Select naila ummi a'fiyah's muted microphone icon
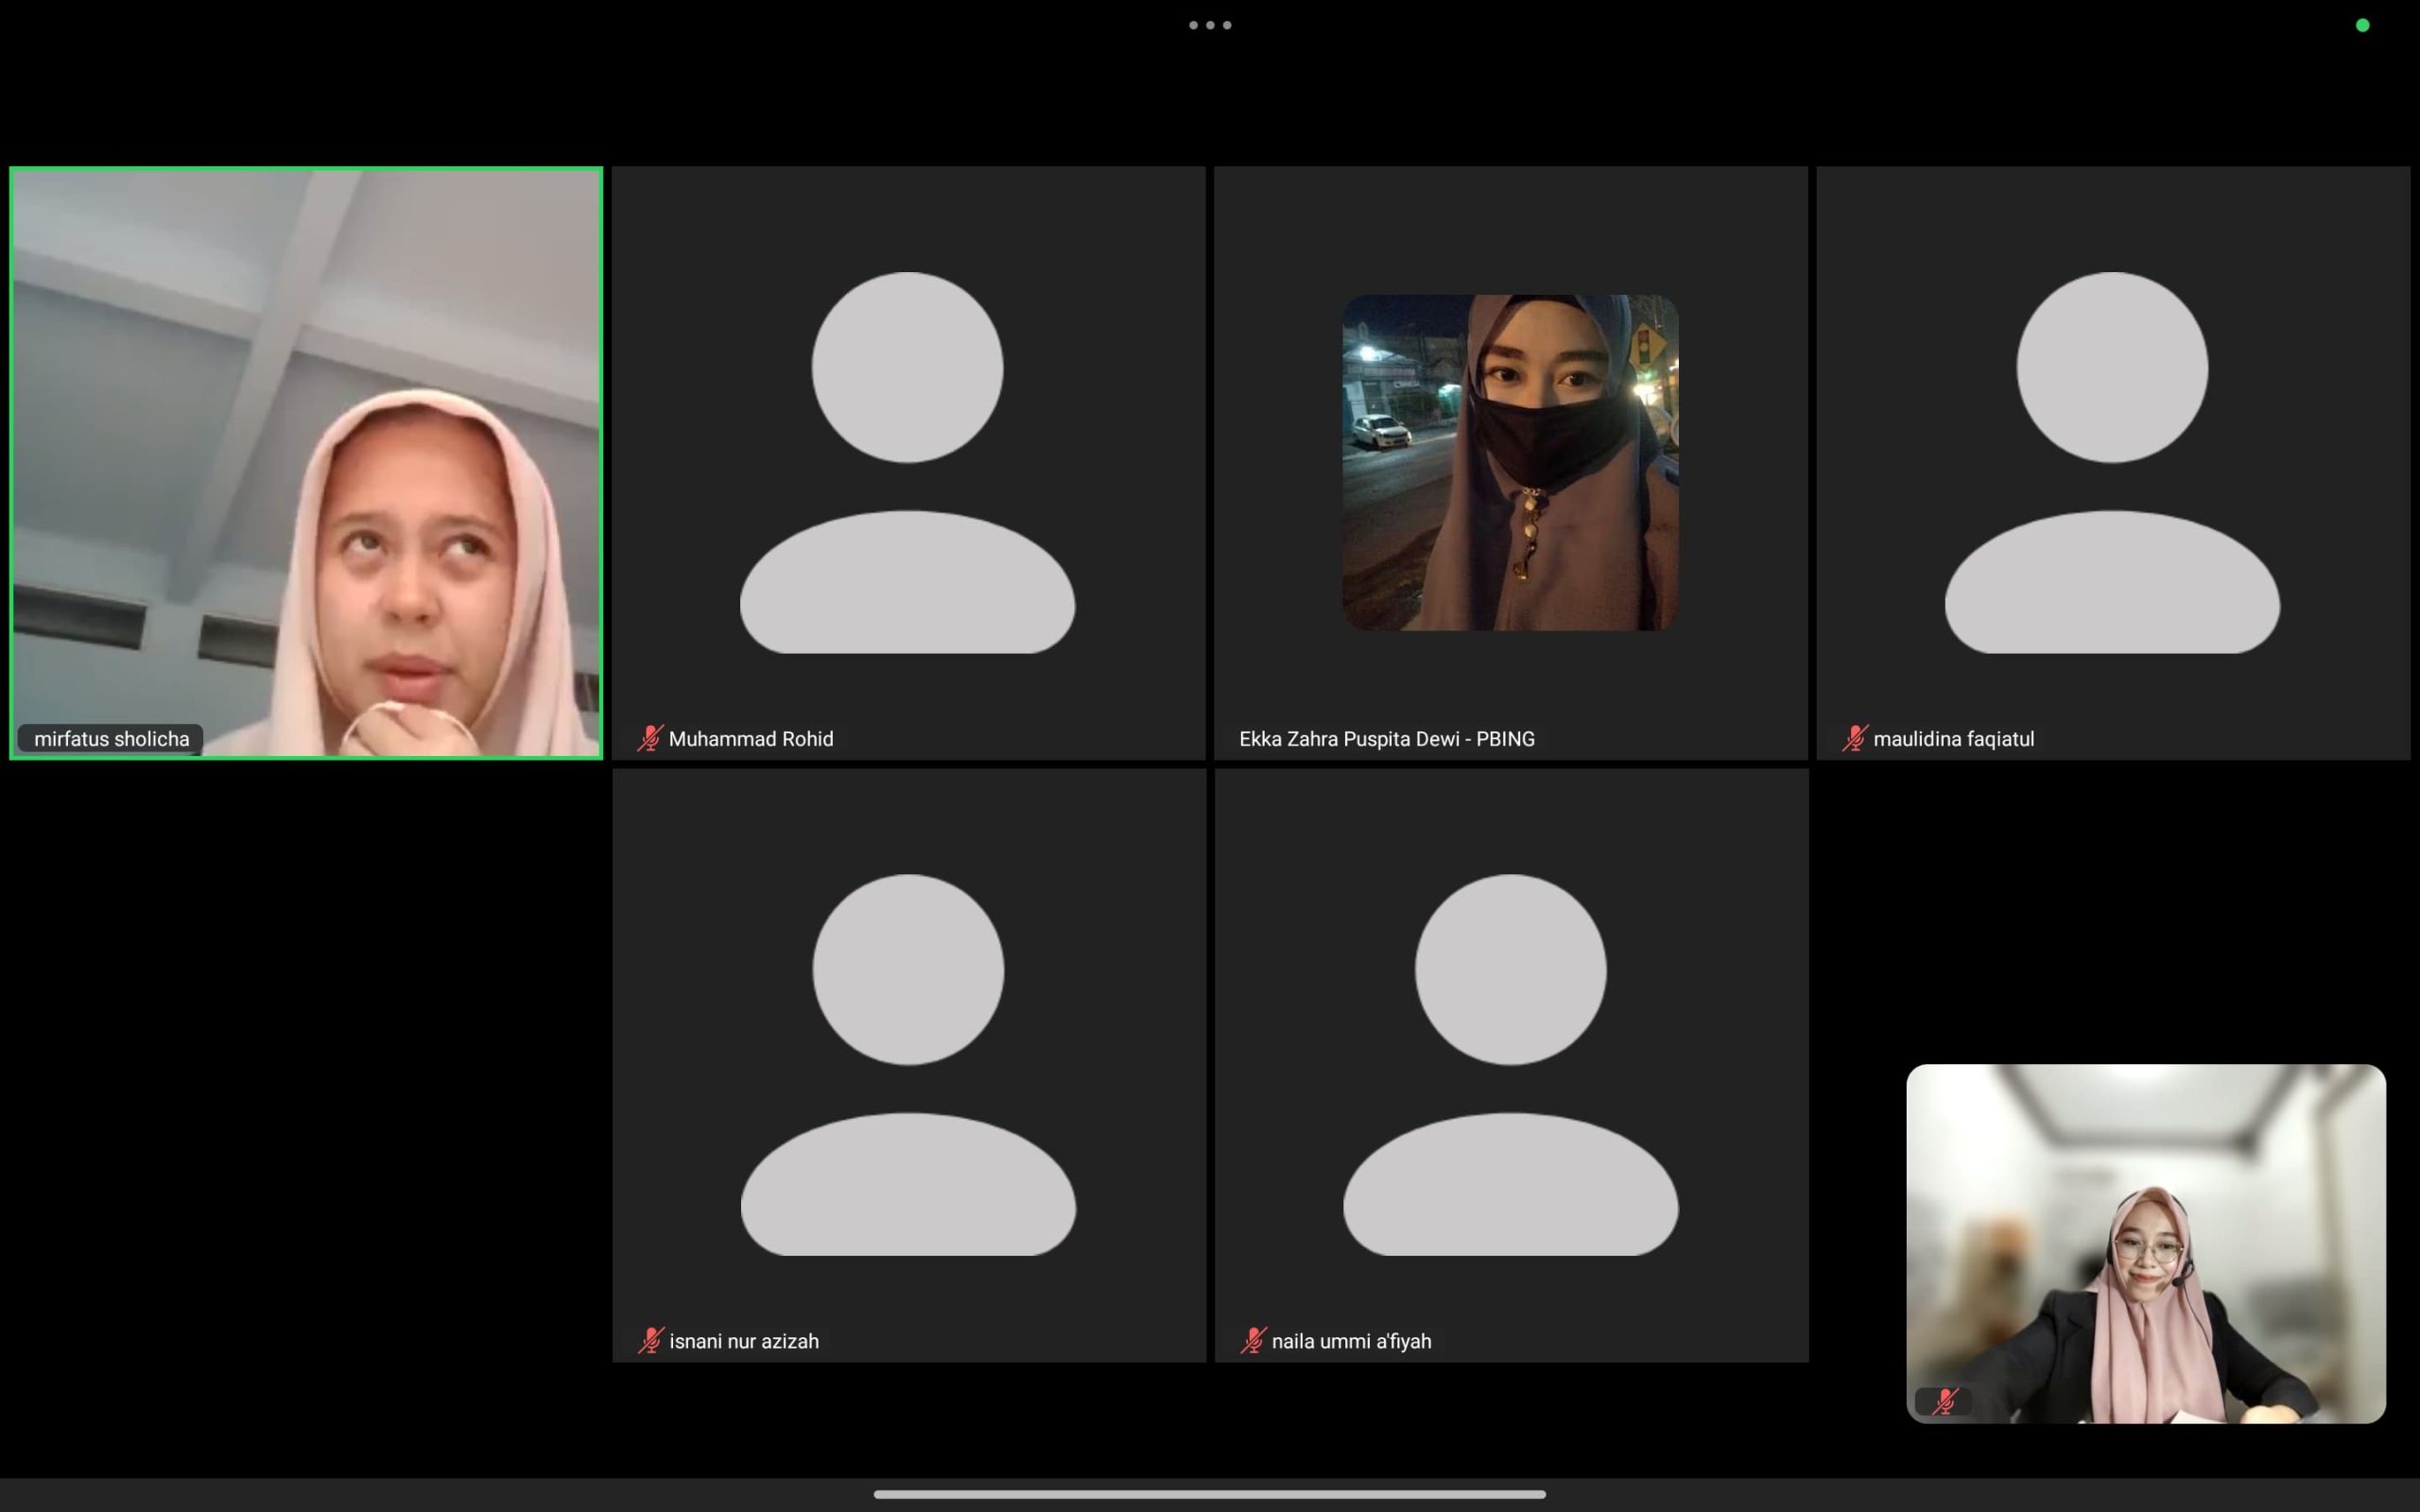 click(x=1253, y=1340)
